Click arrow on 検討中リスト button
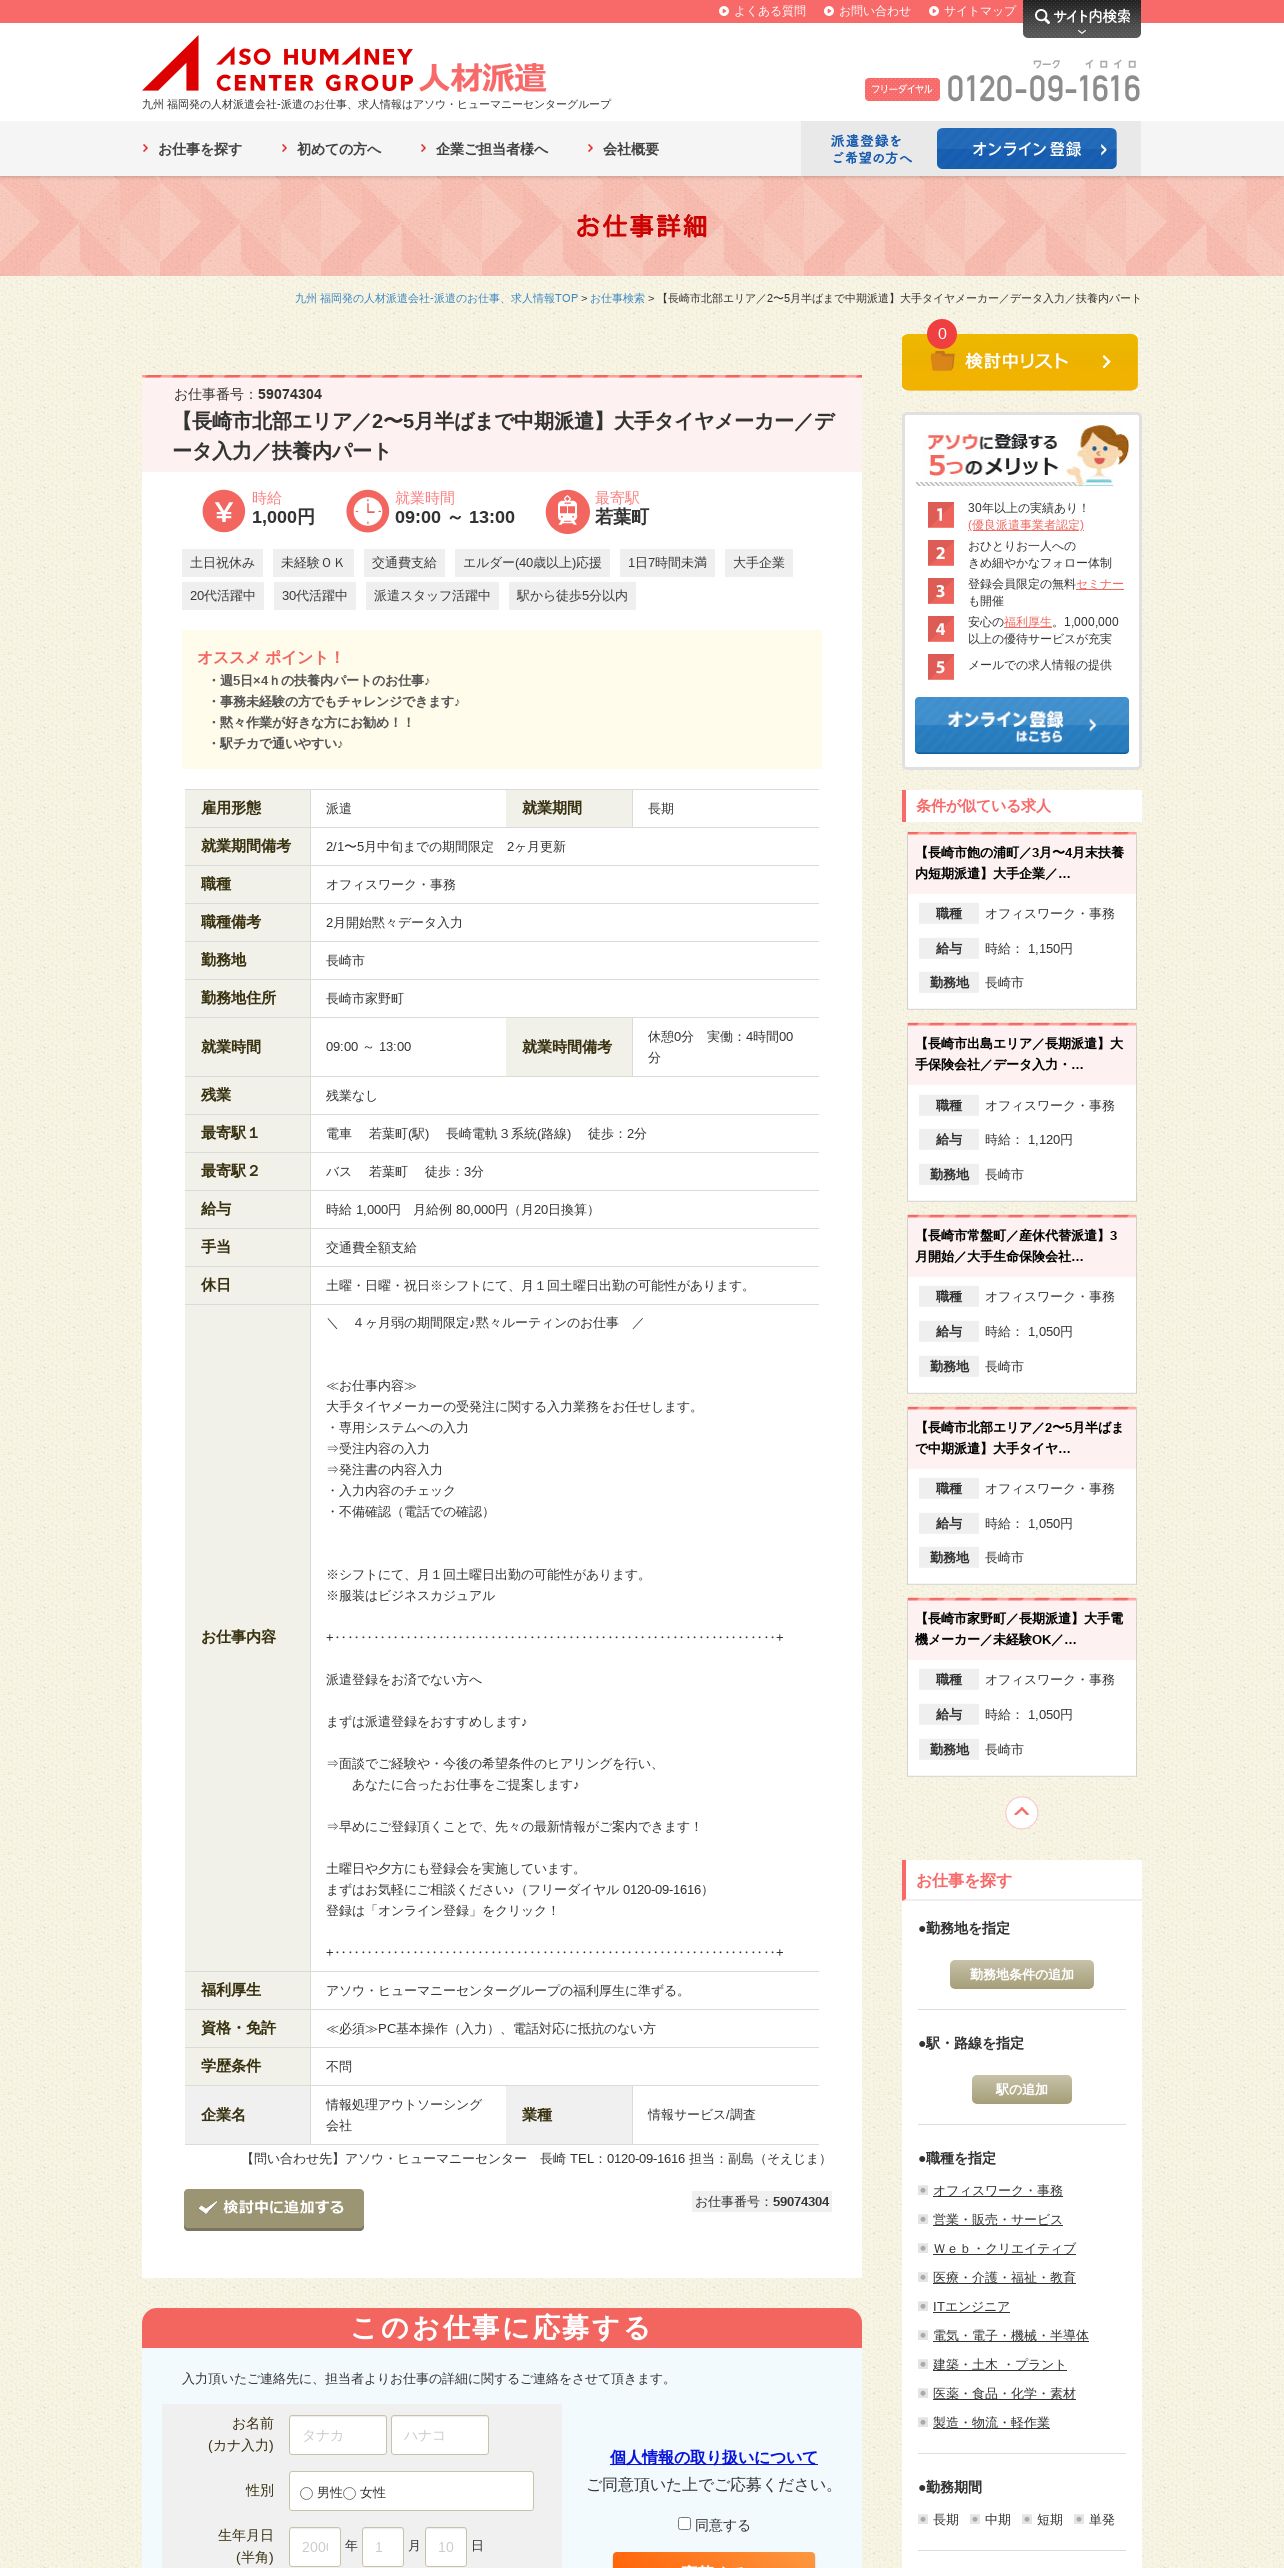Viewport: 1284px width, 2568px height. click(1106, 361)
